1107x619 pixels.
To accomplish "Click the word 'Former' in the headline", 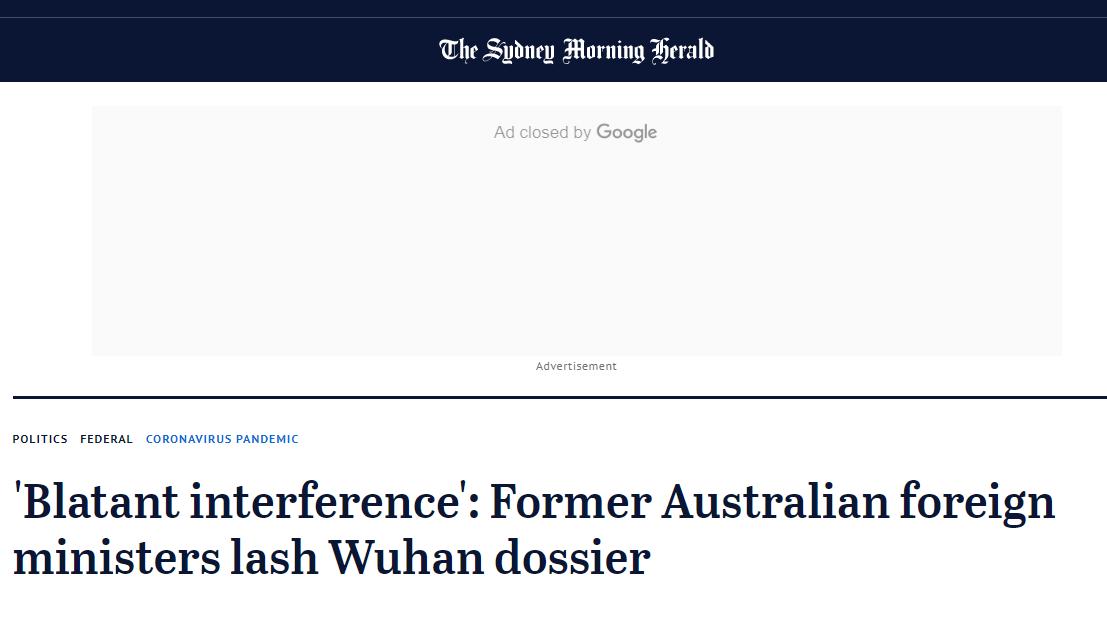I will click(569, 501).
